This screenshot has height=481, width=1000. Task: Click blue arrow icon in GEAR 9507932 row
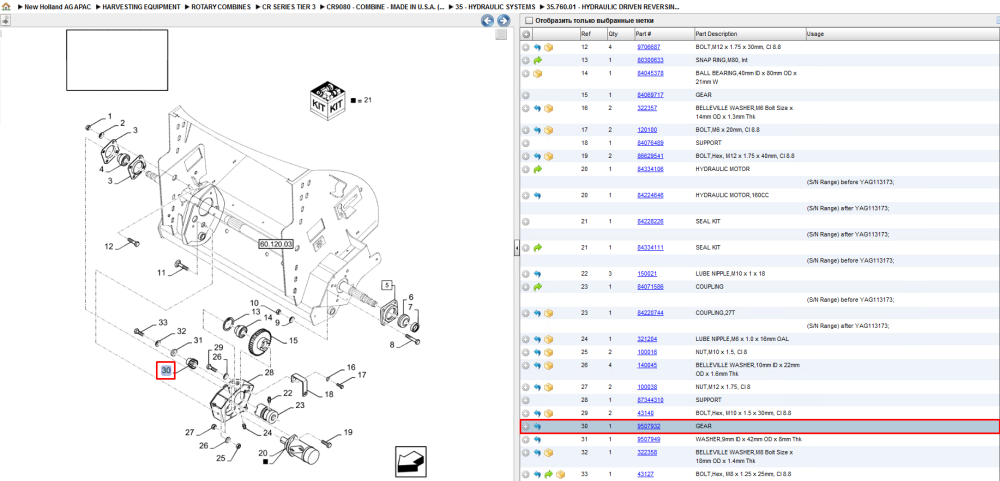(537, 426)
